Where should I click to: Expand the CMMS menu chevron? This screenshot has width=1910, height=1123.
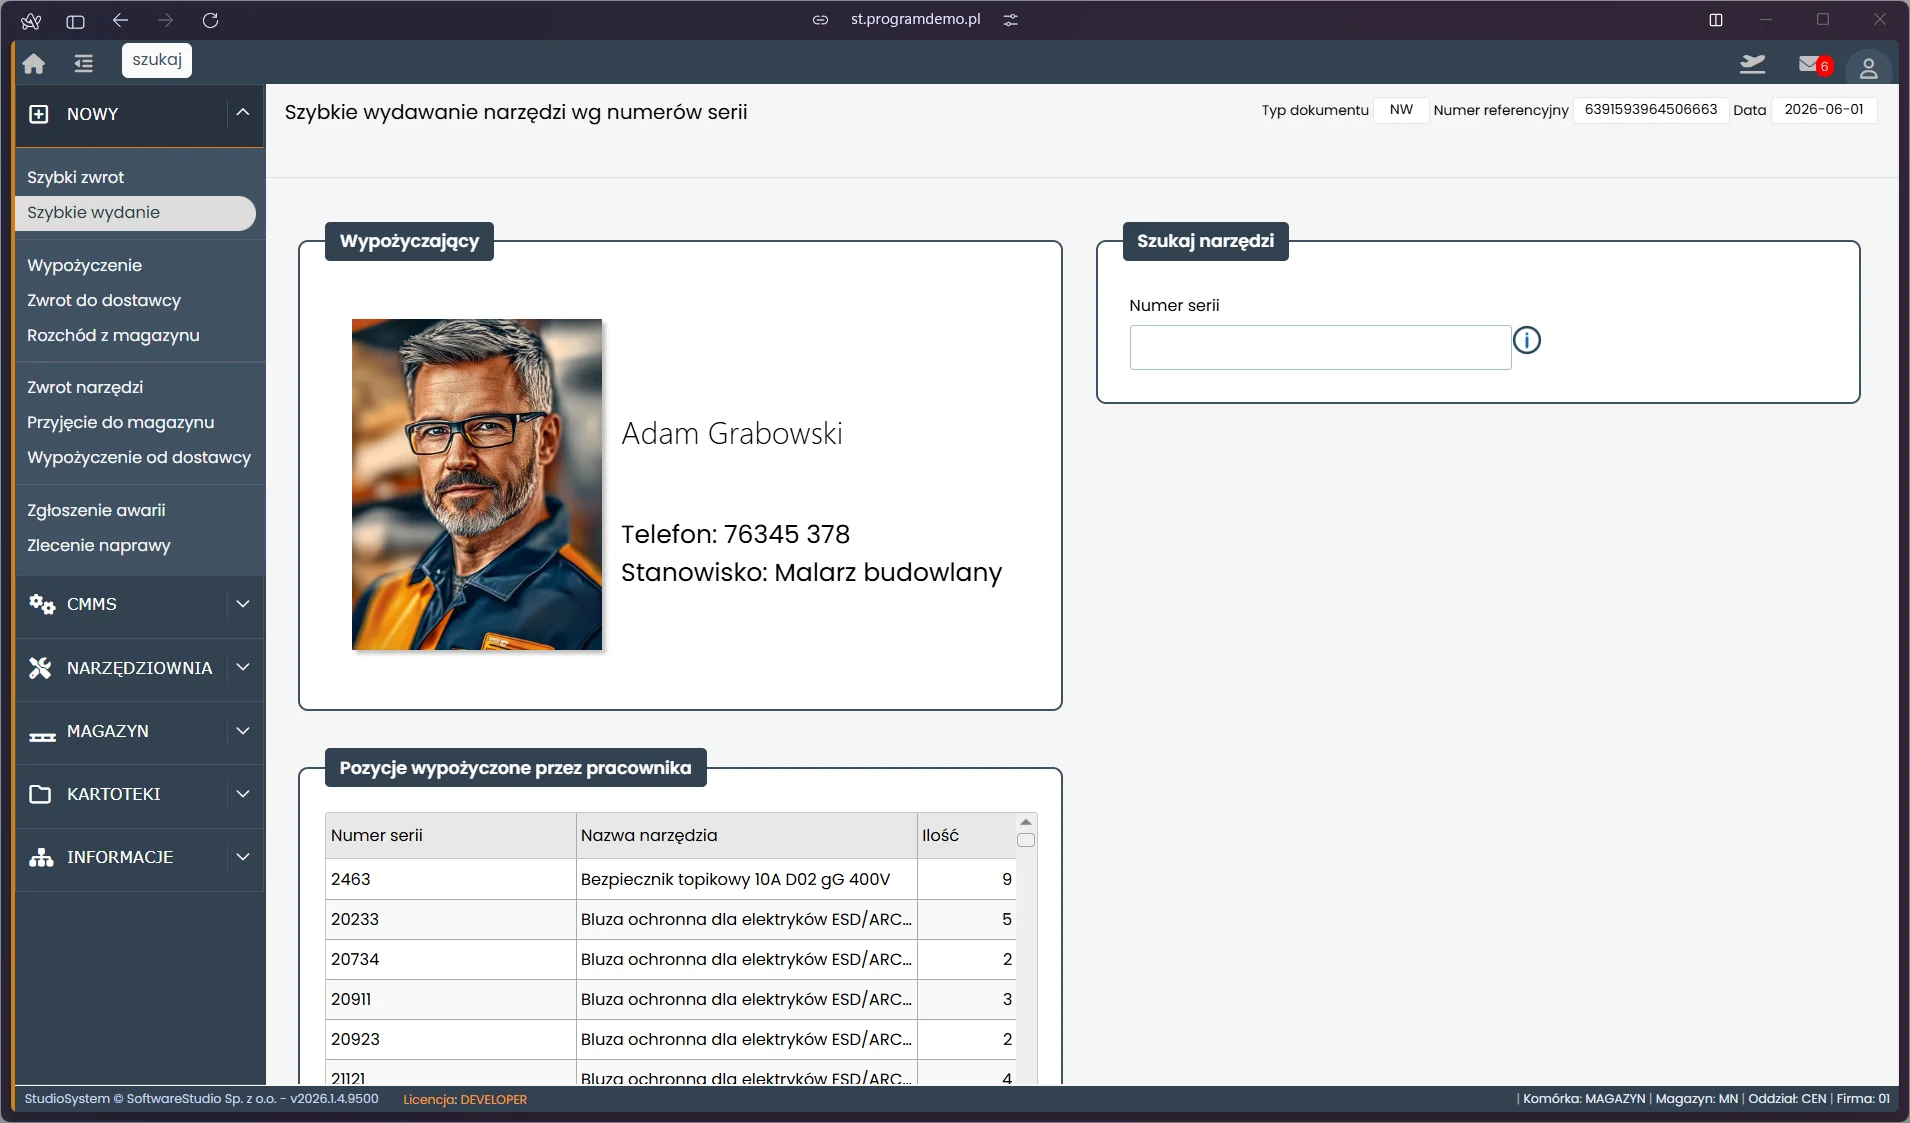(243, 604)
